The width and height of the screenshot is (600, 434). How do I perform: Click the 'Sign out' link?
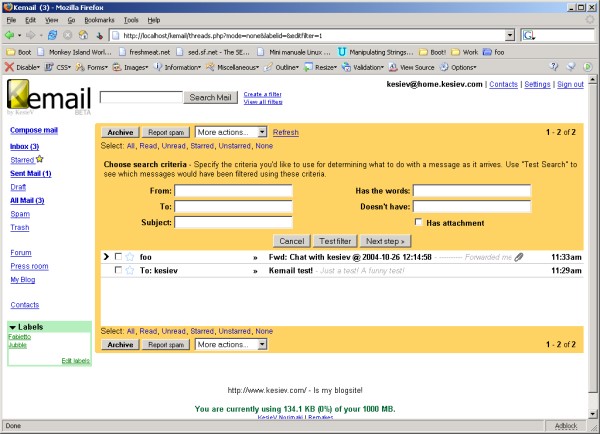tap(570, 84)
